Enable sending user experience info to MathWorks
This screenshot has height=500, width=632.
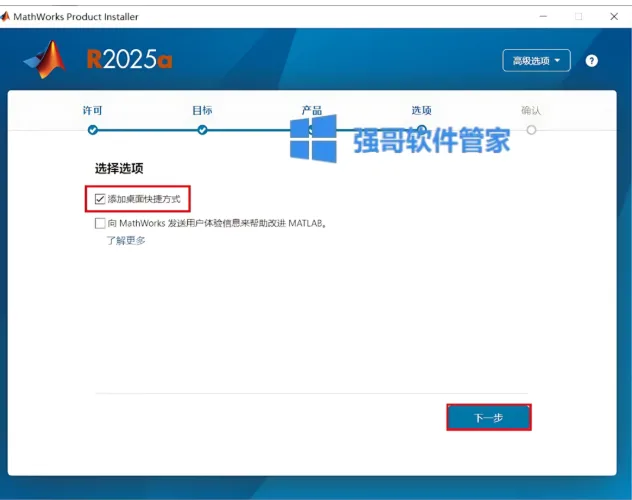(100, 223)
